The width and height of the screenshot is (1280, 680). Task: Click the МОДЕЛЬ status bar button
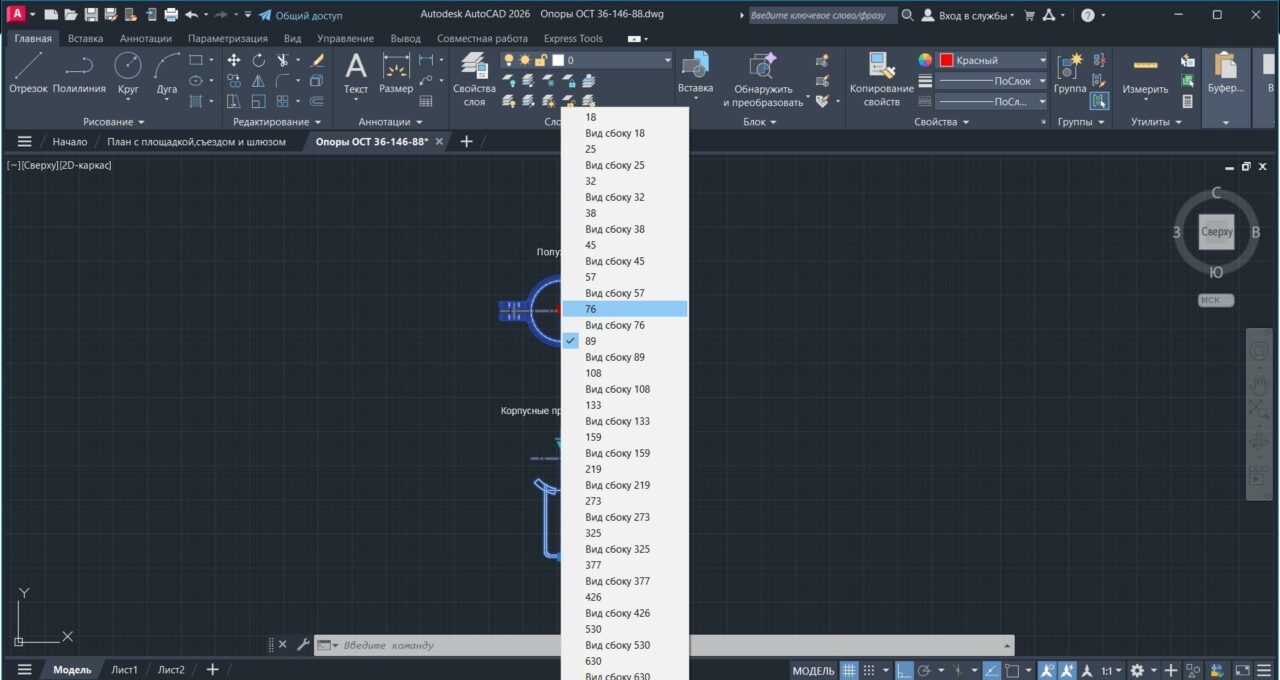(813, 670)
